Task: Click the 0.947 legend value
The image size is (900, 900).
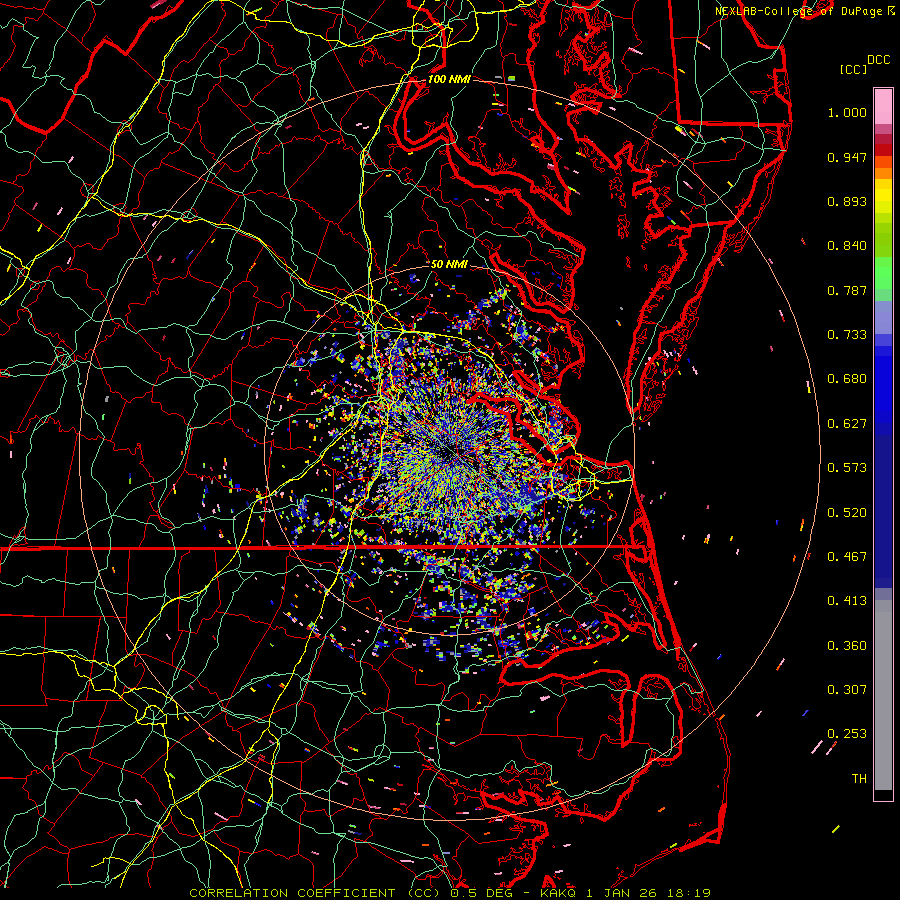Action: (x=847, y=157)
